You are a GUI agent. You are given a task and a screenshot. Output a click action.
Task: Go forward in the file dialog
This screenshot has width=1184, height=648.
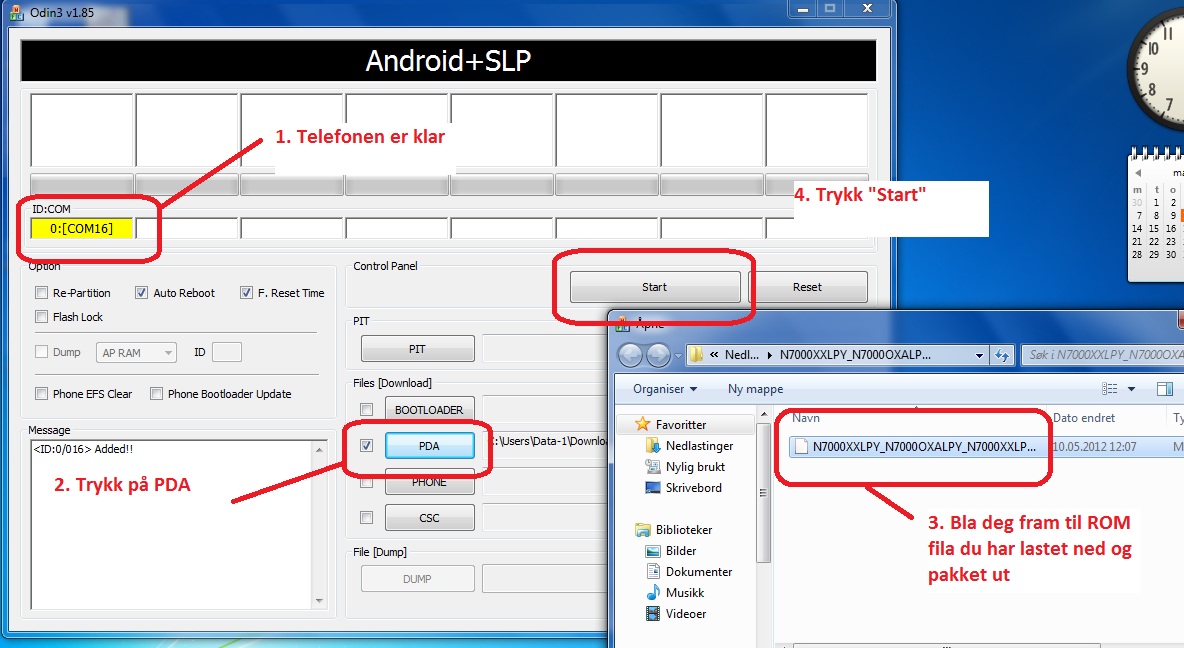point(658,354)
